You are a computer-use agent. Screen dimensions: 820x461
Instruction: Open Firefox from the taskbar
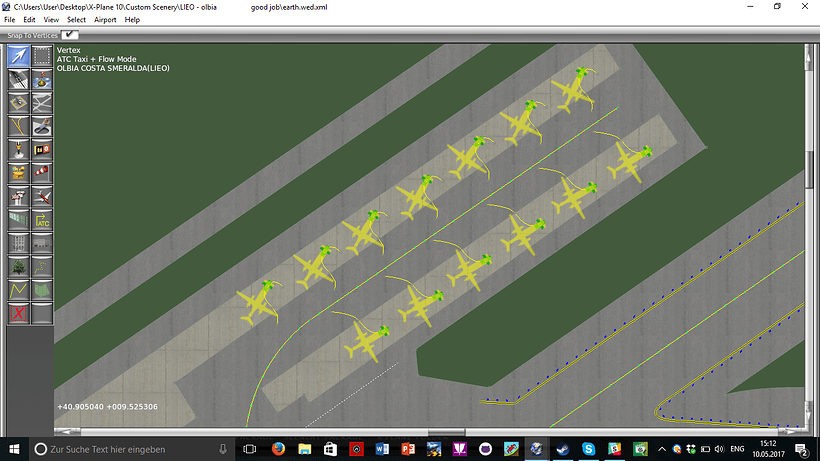pos(278,449)
